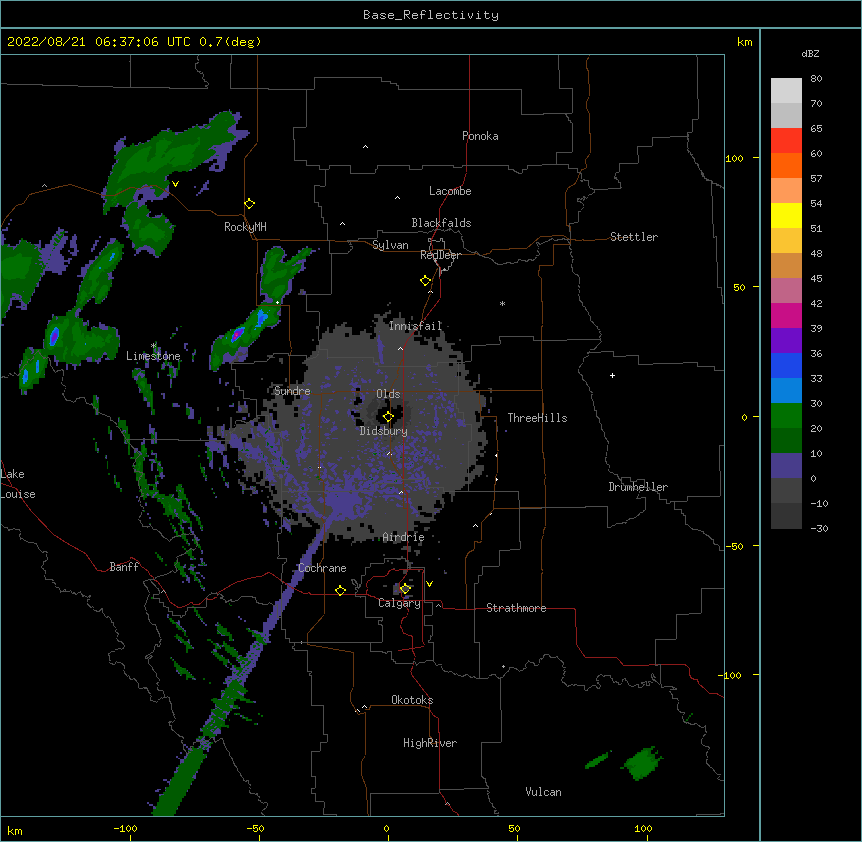Select the red 60–65 dBZ legend swatch
The height and width of the screenshot is (842, 862).
[786, 141]
